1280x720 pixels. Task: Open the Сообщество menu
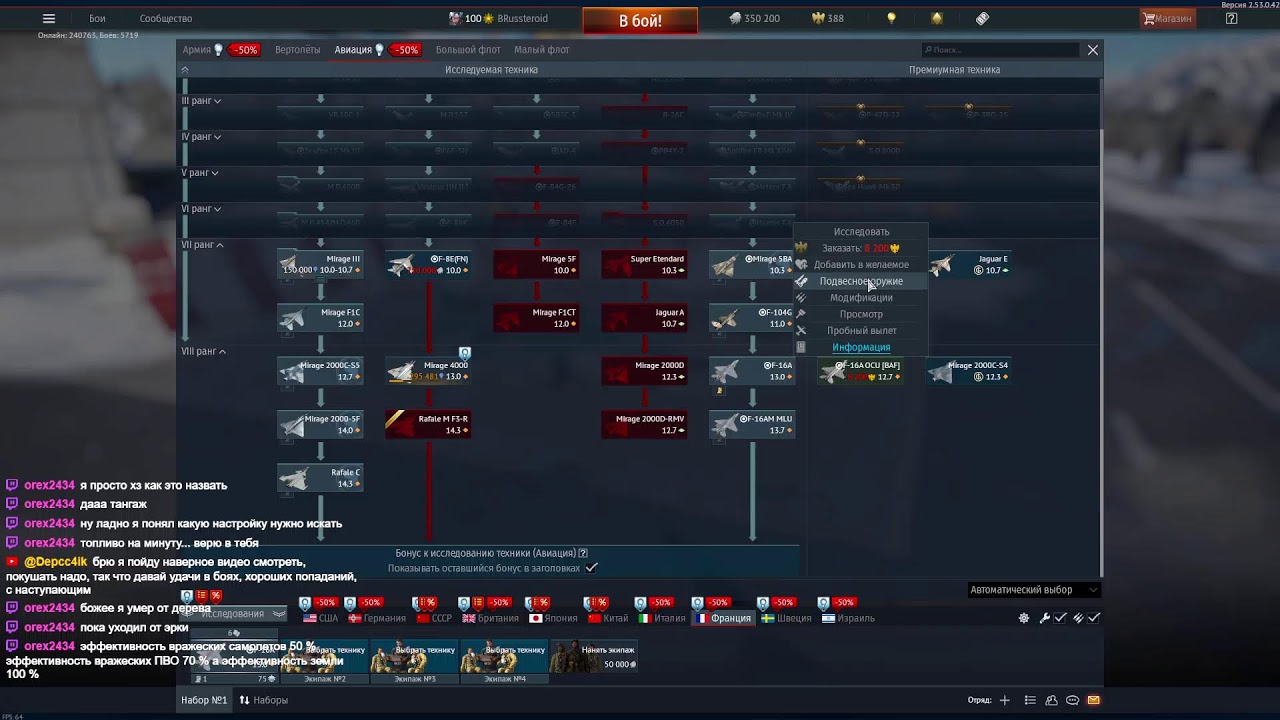coord(166,18)
